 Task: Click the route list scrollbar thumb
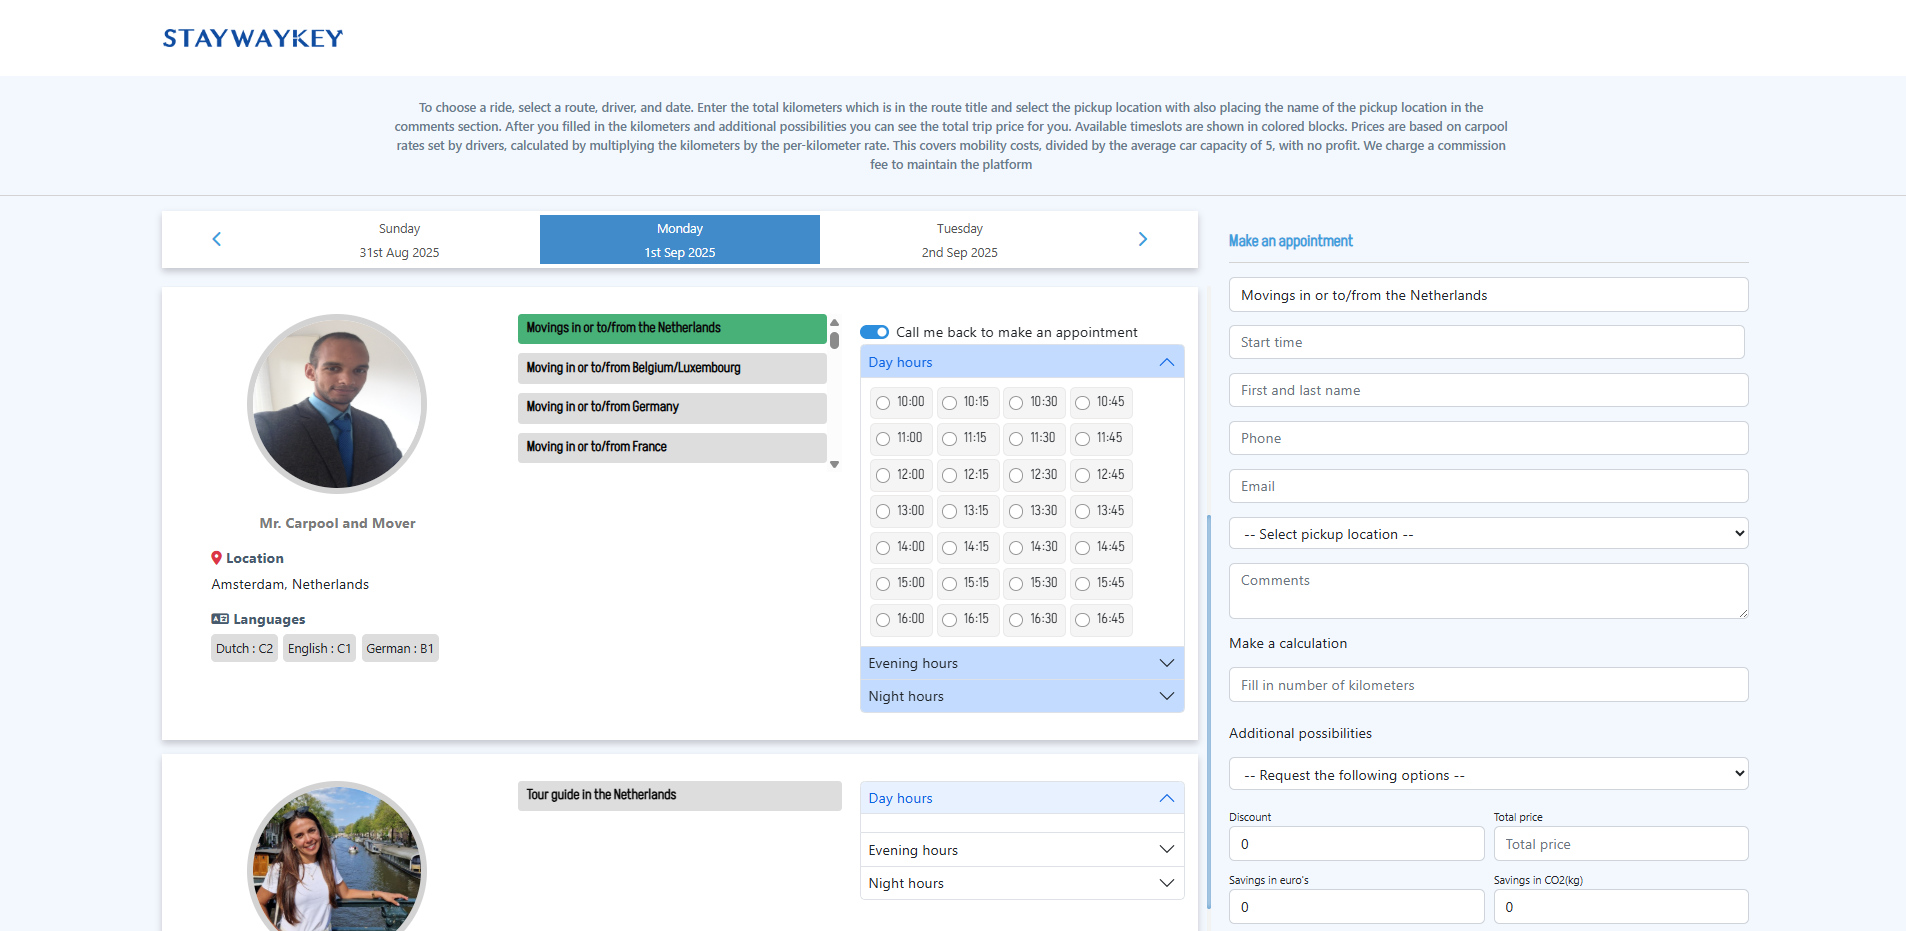834,340
